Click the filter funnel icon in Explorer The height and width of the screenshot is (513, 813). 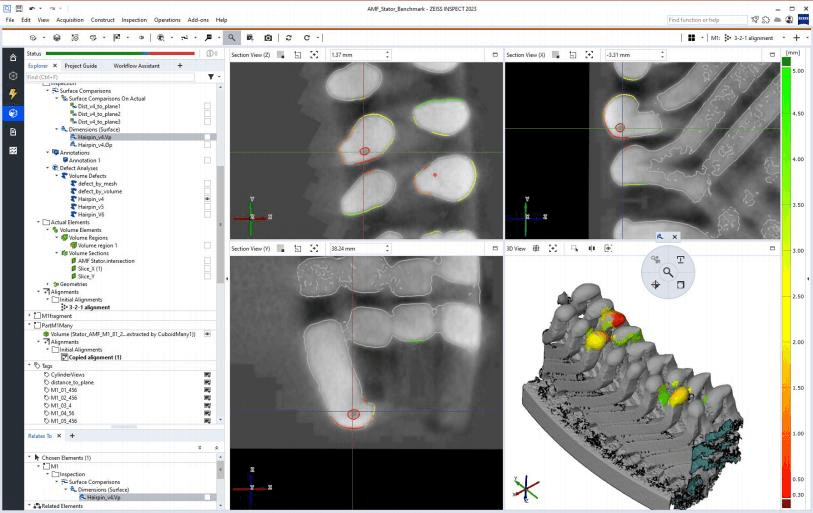pos(211,76)
